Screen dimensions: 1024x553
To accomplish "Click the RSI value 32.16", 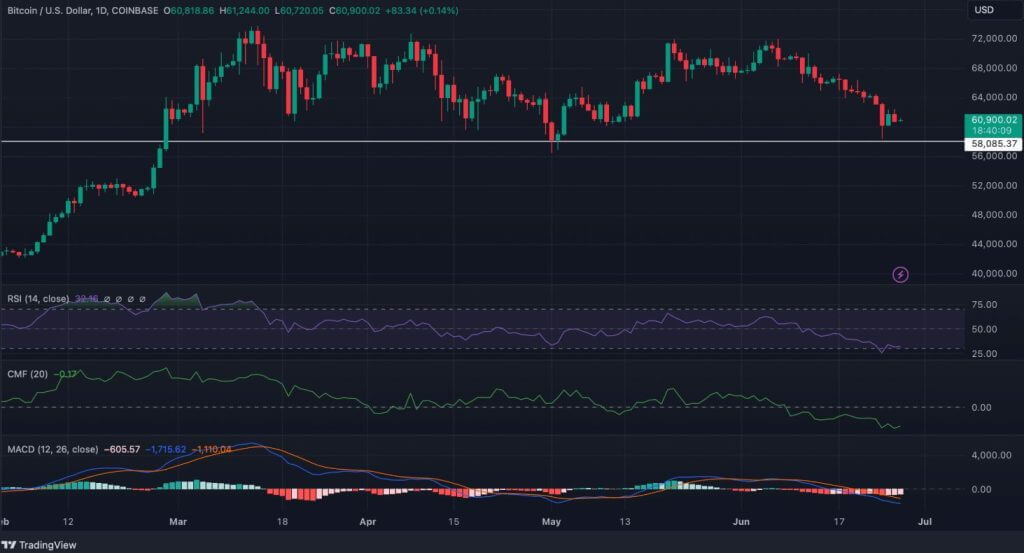I will (86, 298).
